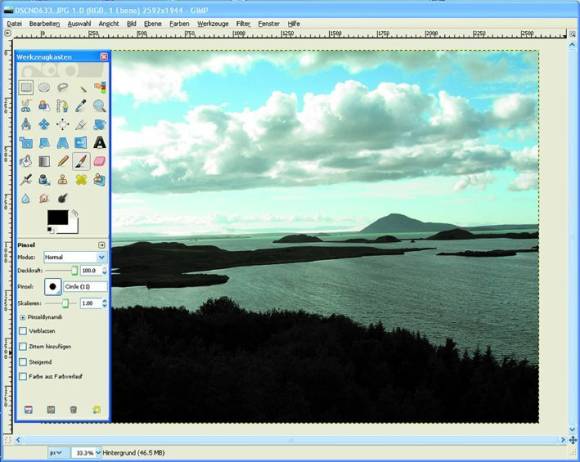Open the Werkzeuge menu
580x462 pixels.
click(x=213, y=24)
